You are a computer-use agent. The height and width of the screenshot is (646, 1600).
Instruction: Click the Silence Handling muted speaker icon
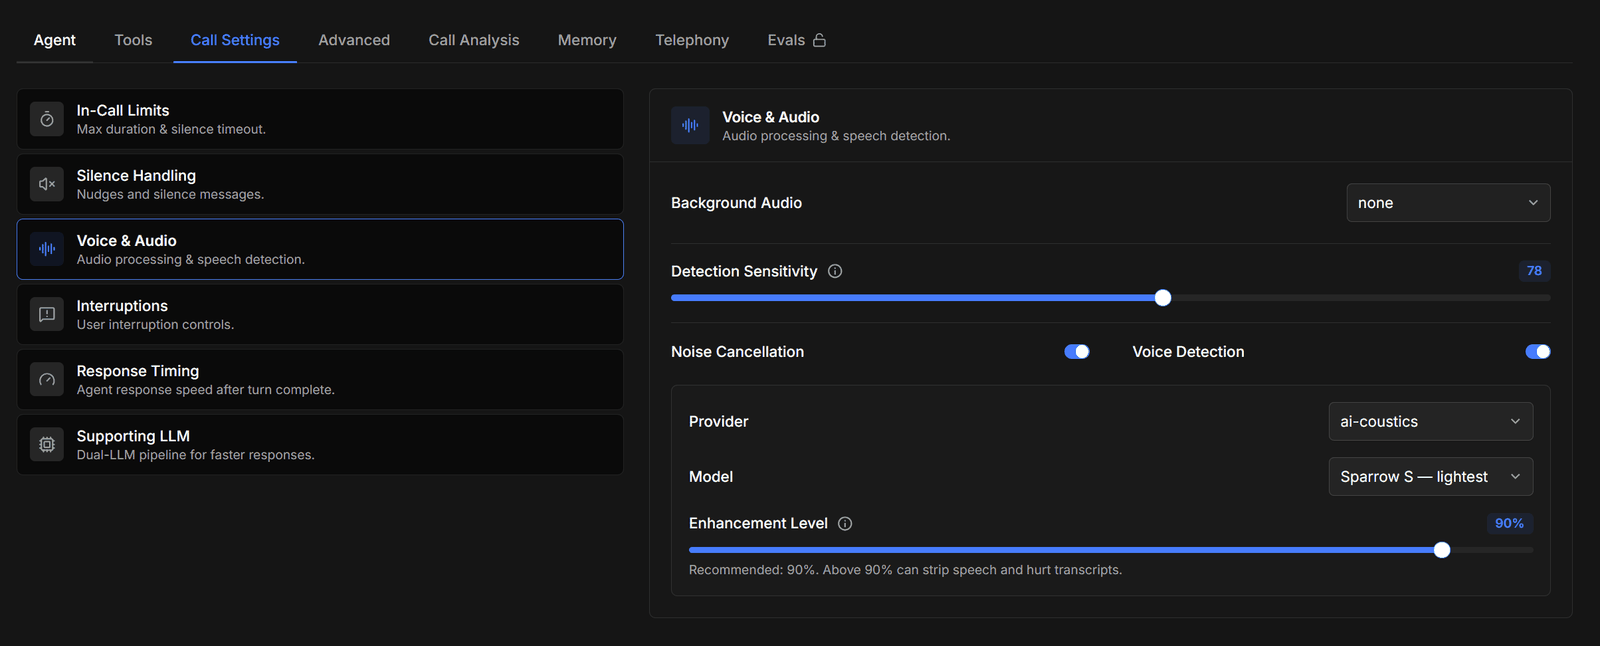pyautogui.click(x=47, y=184)
